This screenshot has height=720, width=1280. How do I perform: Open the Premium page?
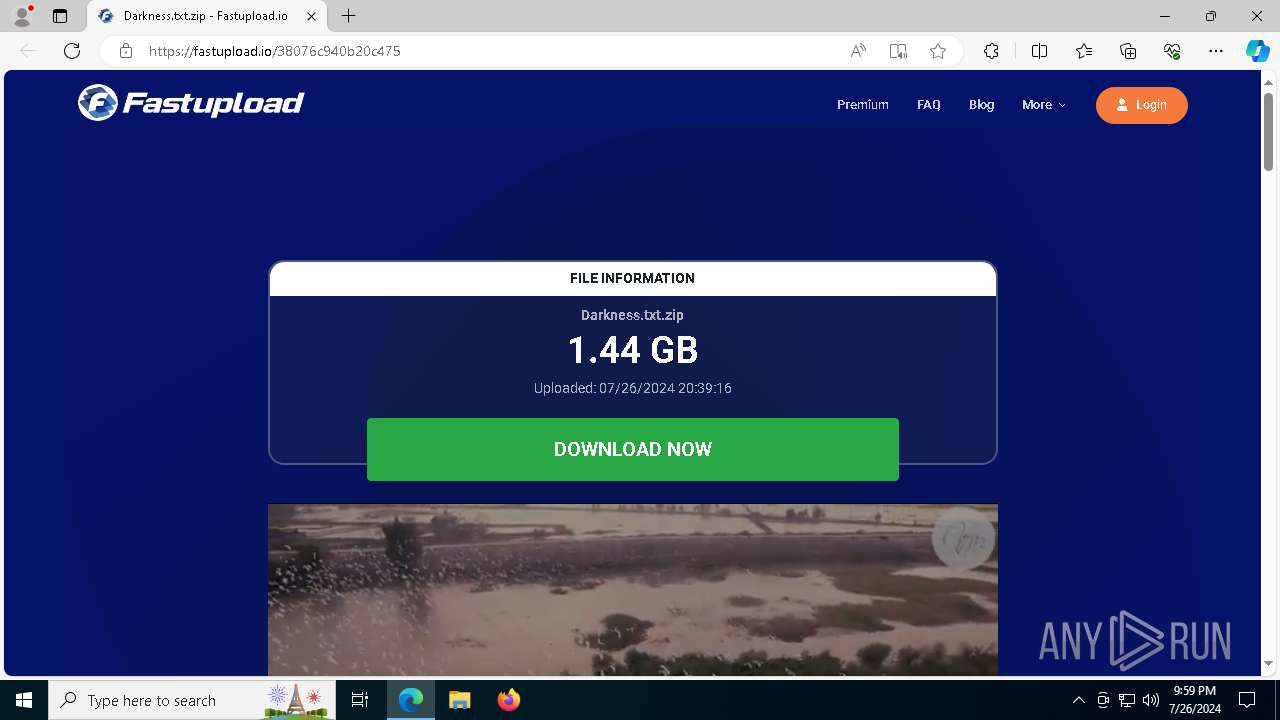click(x=863, y=105)
